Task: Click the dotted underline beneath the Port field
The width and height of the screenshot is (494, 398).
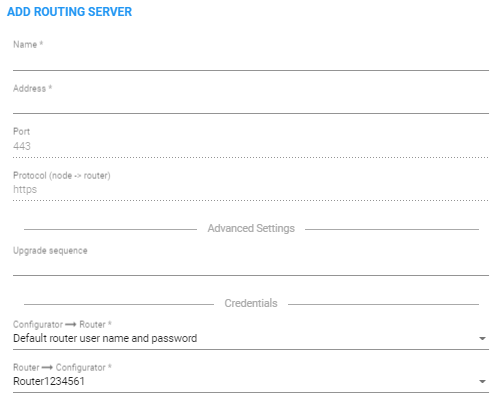Action: 251,157
